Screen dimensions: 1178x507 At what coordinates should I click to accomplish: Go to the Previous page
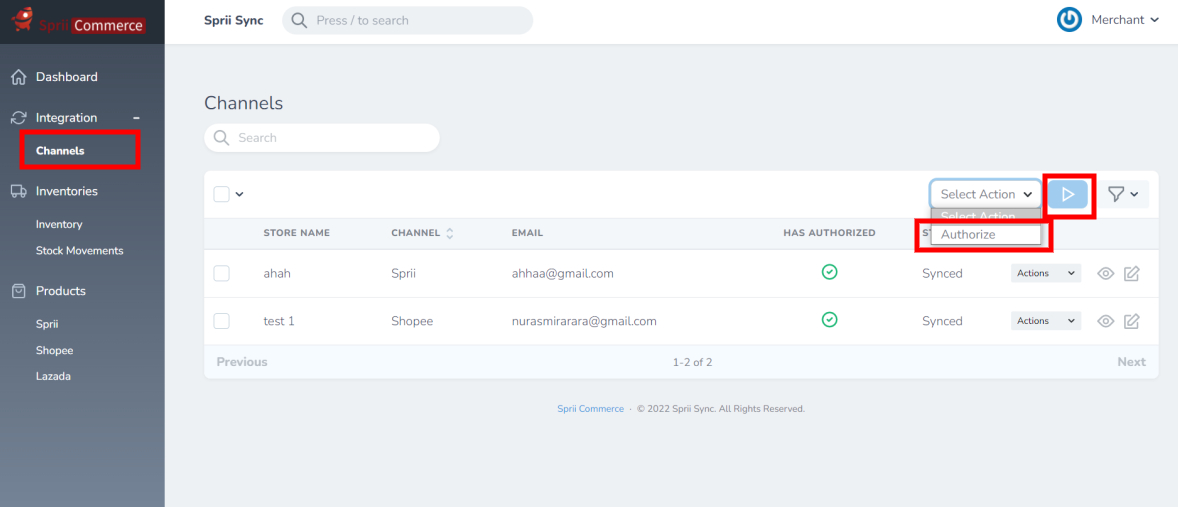(x=242, y=362)
